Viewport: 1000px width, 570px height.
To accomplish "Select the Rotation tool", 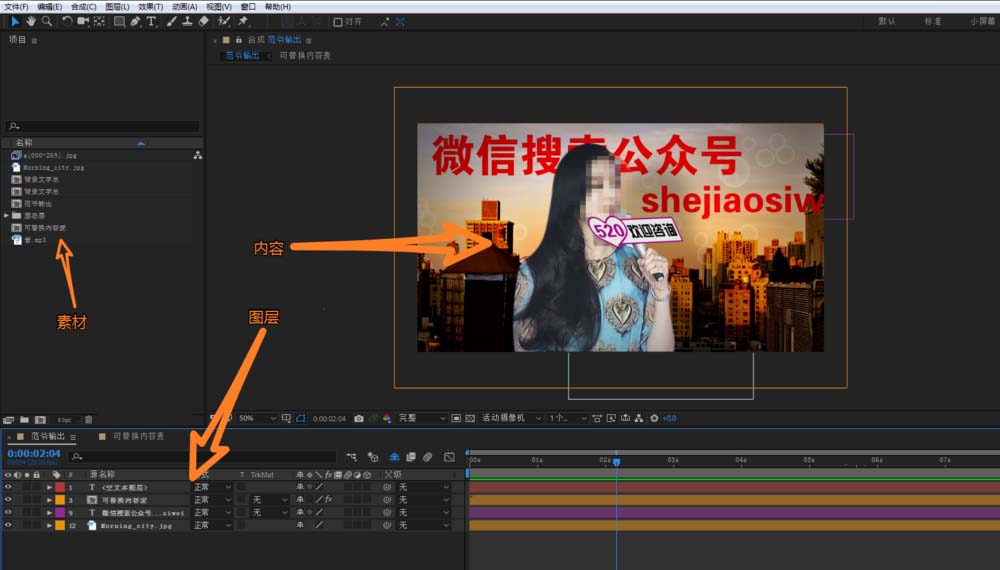I will 66,22.
